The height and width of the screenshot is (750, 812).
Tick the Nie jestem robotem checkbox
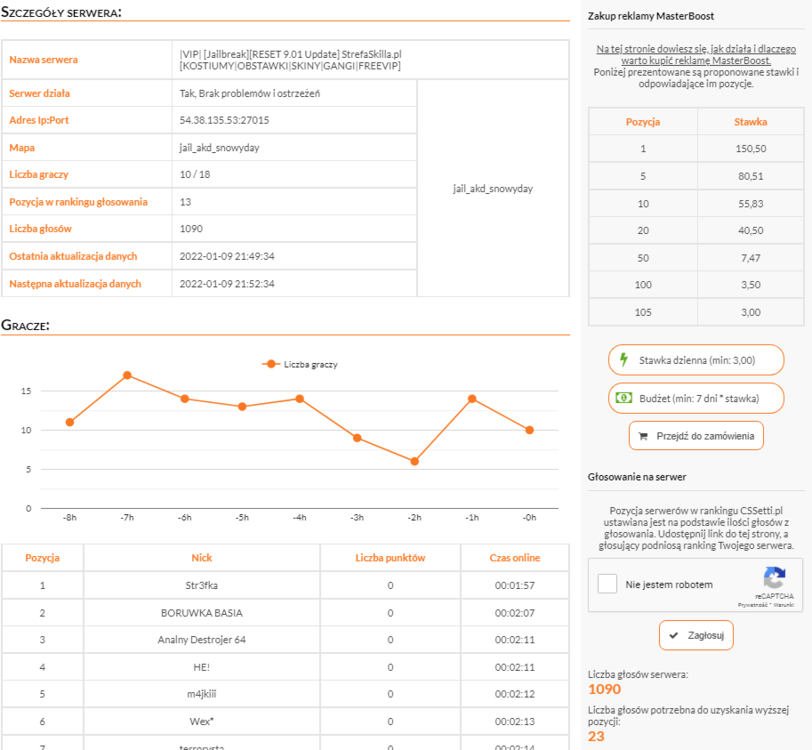[607, 584]
